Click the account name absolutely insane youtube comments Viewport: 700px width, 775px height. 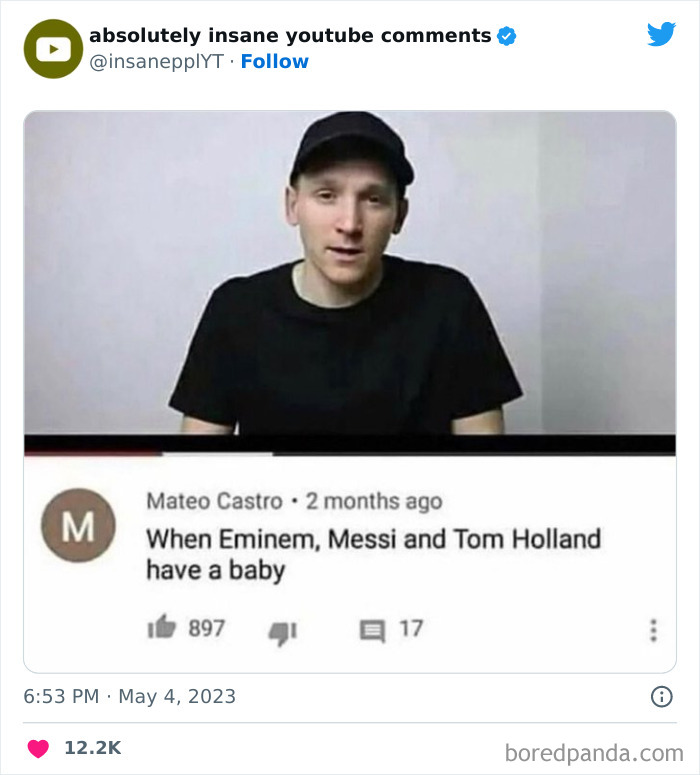pos(290,36)
